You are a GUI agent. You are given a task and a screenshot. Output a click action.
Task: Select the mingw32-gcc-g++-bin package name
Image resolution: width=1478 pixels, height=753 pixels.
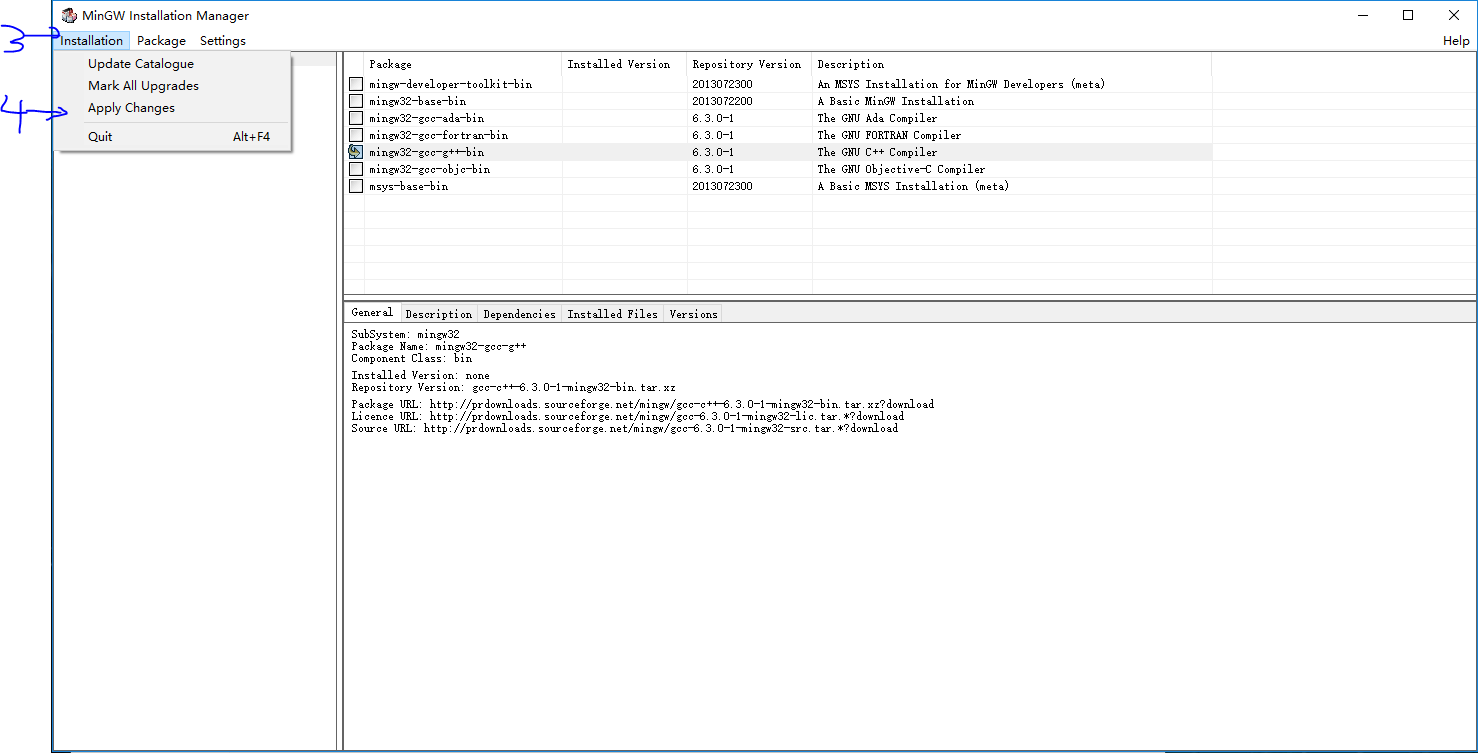pyautogui.click(x=426, y=152)
